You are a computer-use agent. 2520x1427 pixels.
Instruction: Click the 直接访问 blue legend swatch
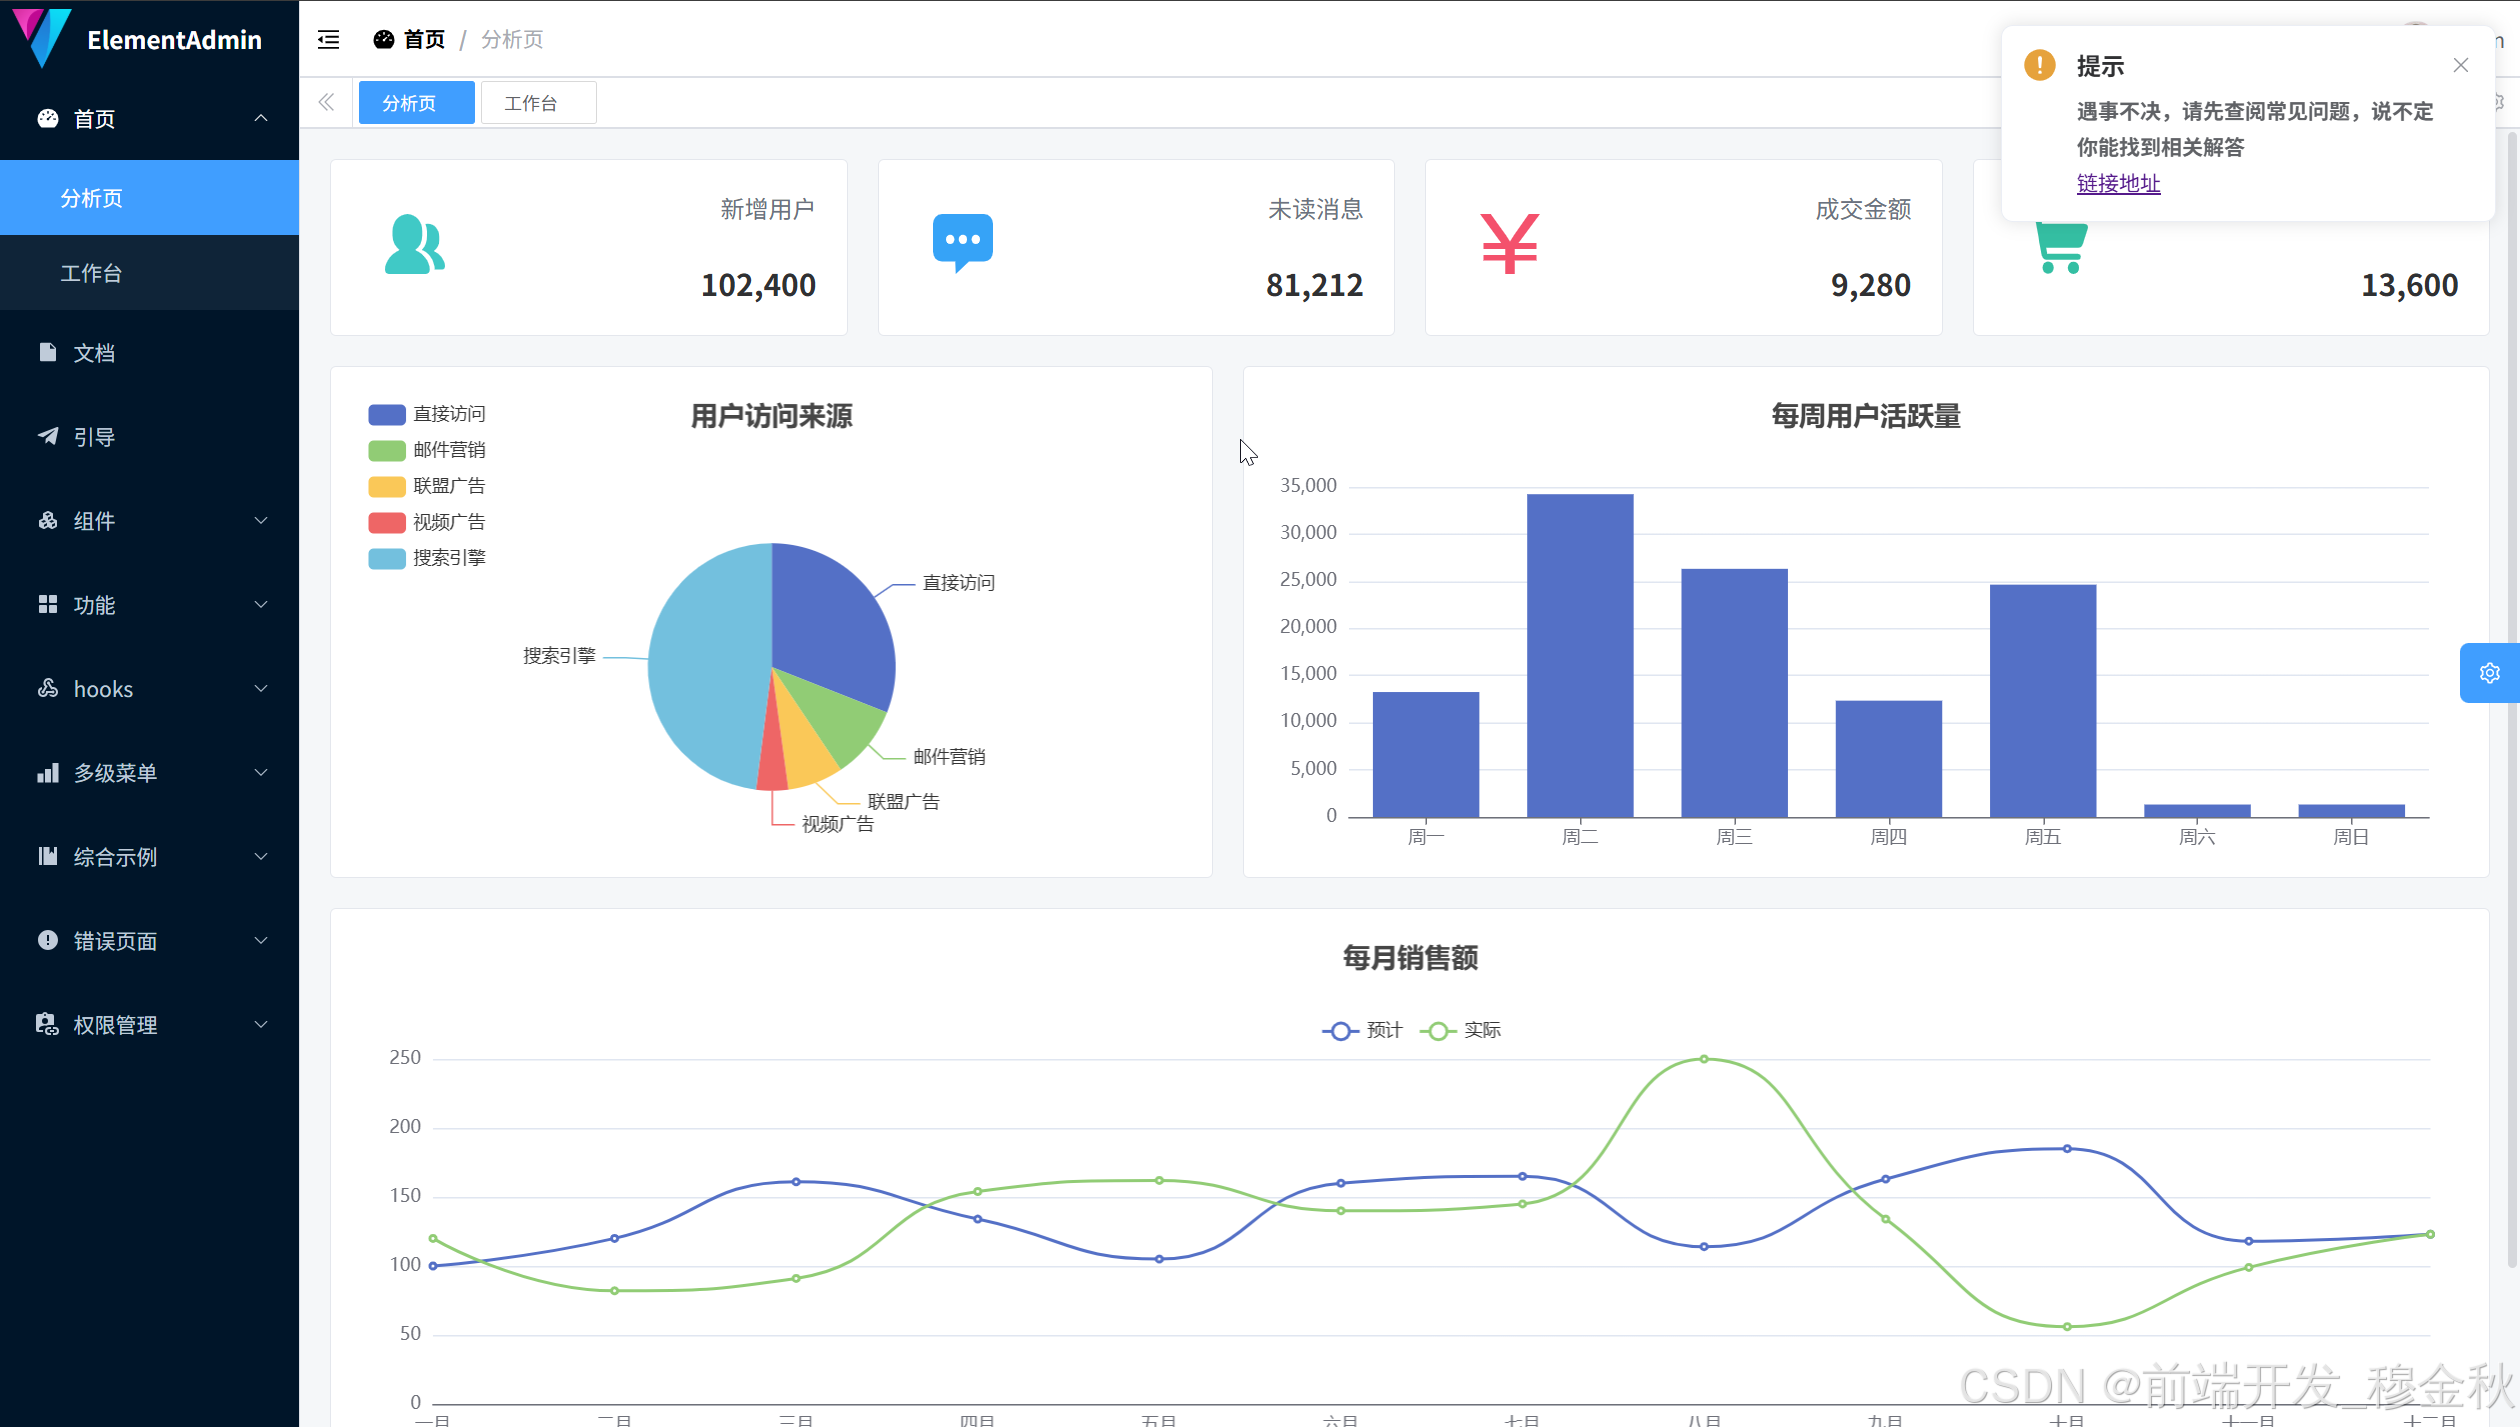(387, 414)
